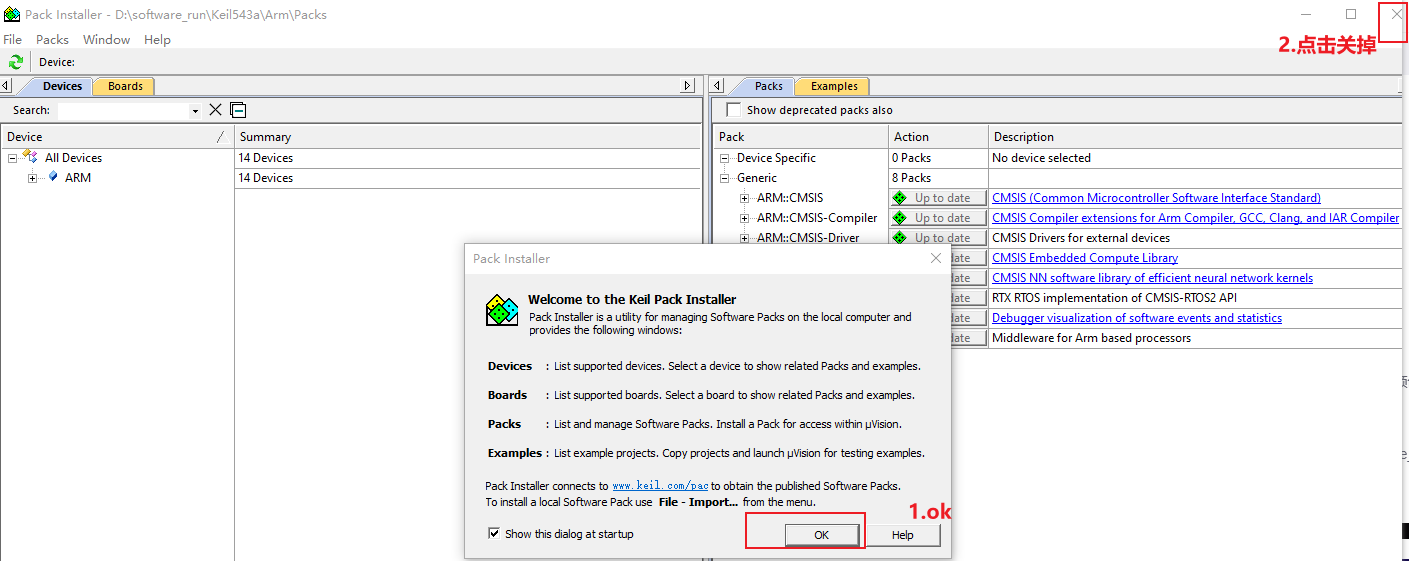Click the blue ARM vendor icon
Viewport: 1409px width, 561px height.
[x=52, y=177]
